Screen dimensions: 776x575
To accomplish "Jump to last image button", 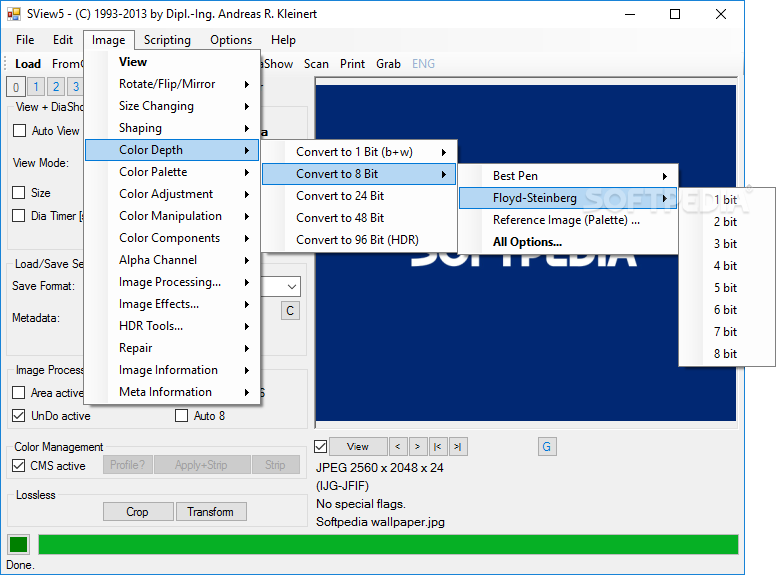I will (458, 446).
